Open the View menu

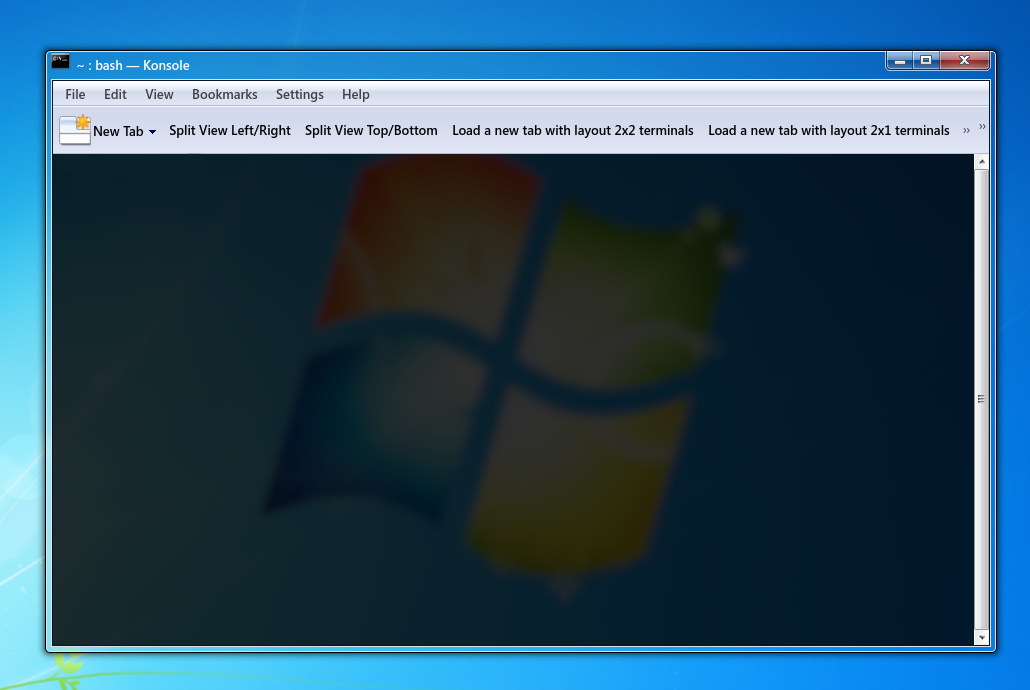coord(159,95)
